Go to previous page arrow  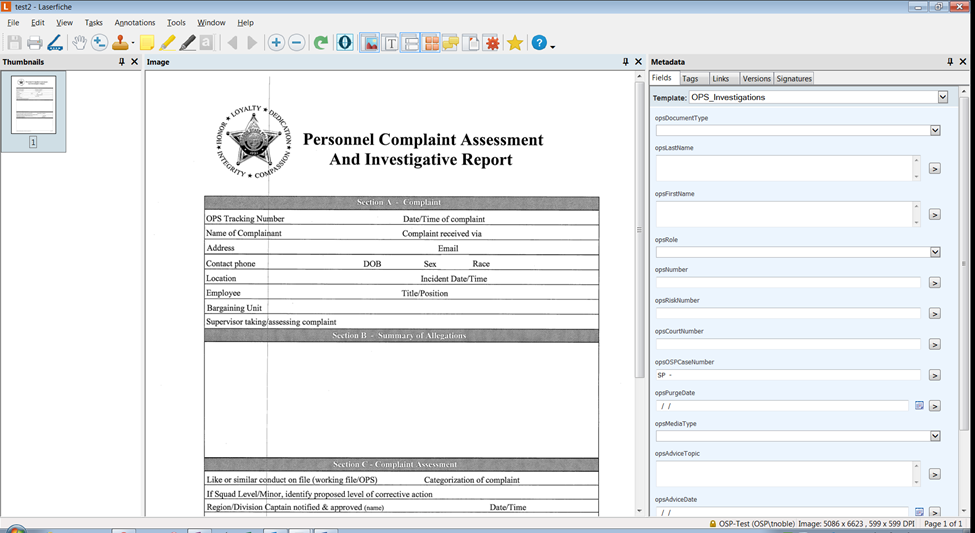233,43
